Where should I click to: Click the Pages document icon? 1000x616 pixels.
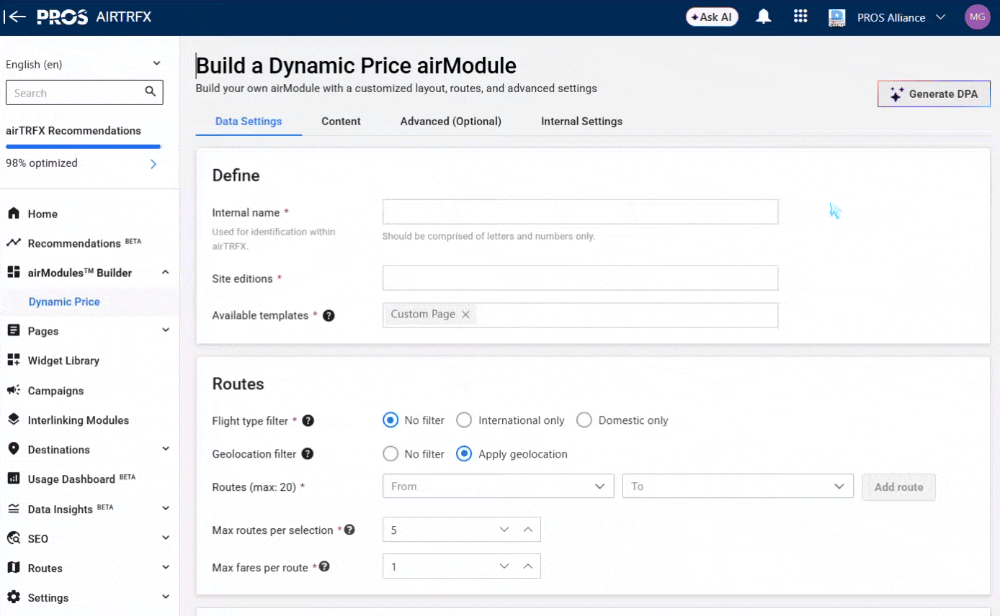pyautogui.click(x=13, y=330)
